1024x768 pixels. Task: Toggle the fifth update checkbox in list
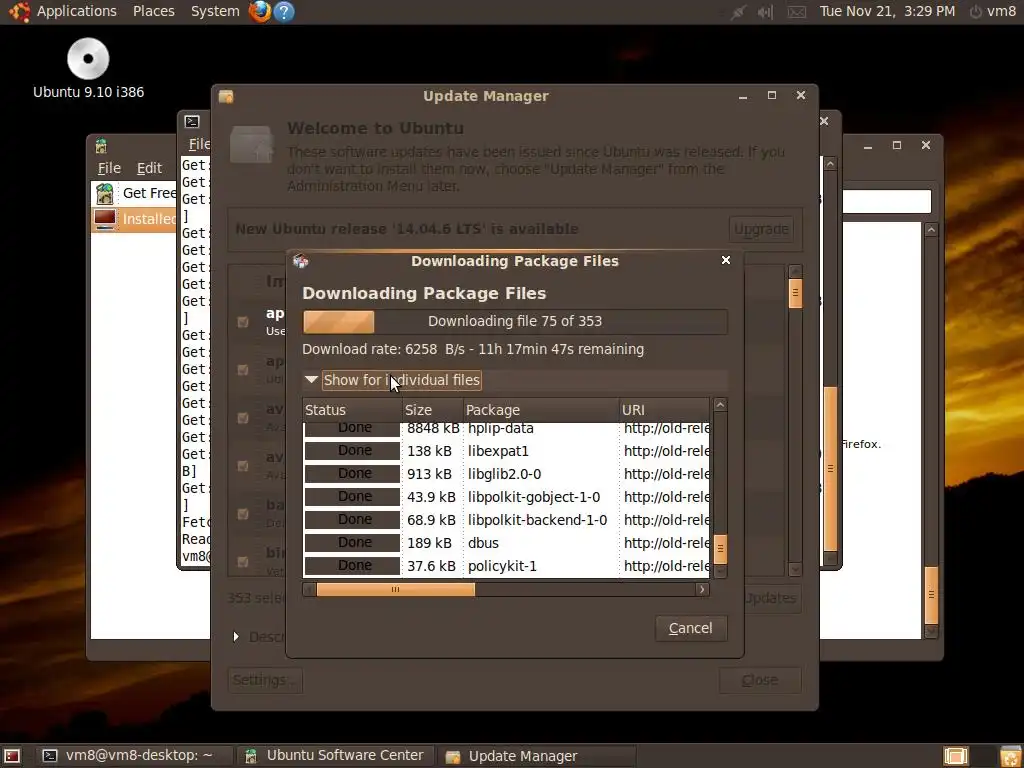pos(243,514)
